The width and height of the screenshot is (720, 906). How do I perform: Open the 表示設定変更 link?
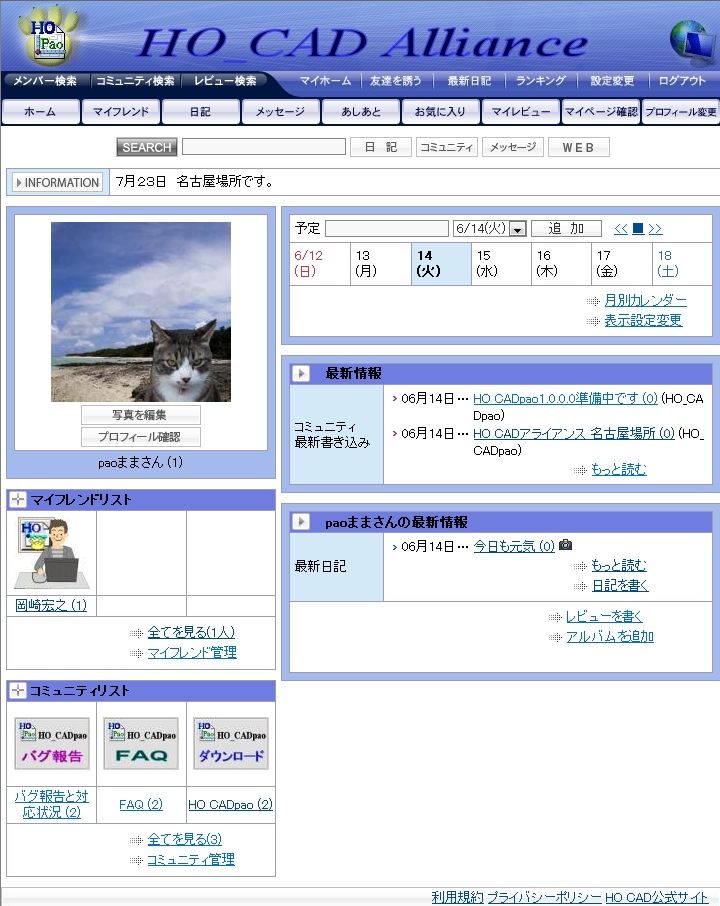[x=643, y=320]
